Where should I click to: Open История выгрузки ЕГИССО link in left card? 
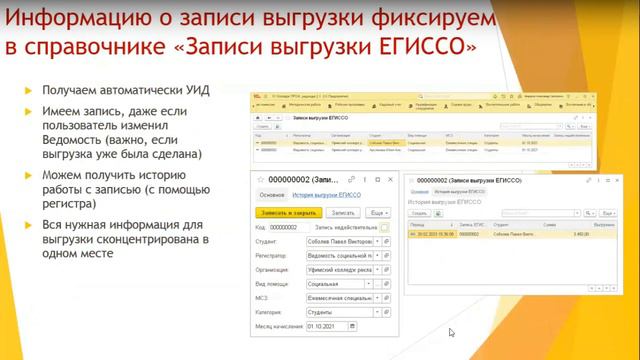(x=327, y=195)
